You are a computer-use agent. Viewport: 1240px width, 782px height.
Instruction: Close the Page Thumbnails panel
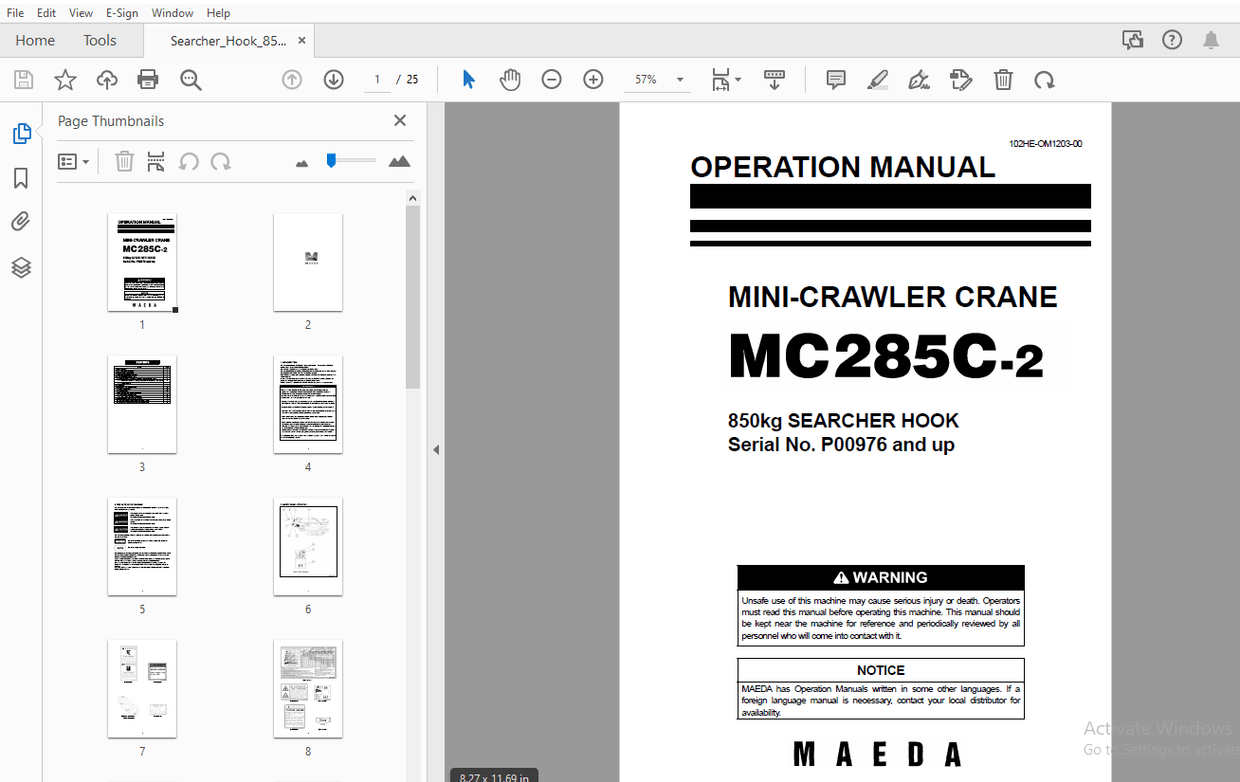[399, 120]
